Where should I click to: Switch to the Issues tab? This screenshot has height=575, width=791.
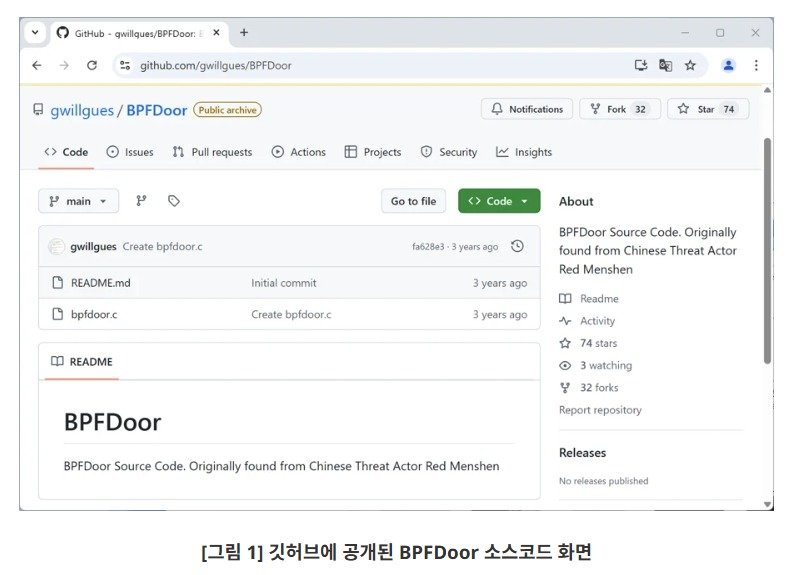130,152
